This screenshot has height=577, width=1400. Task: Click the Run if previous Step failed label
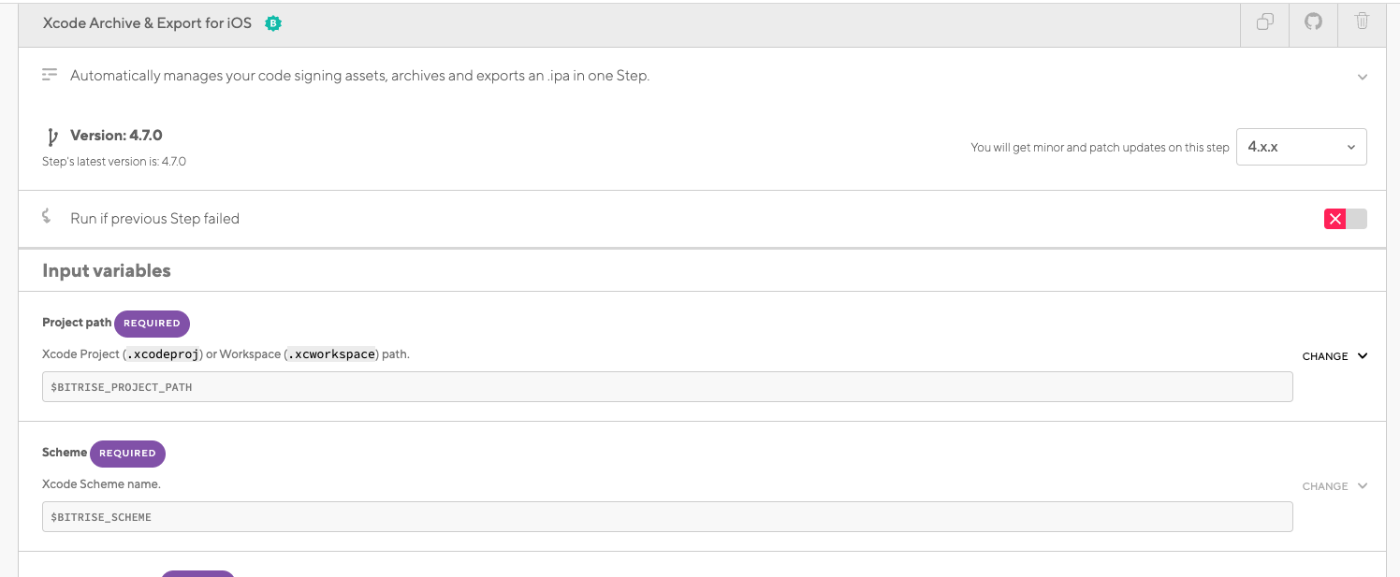coord(155,218)
